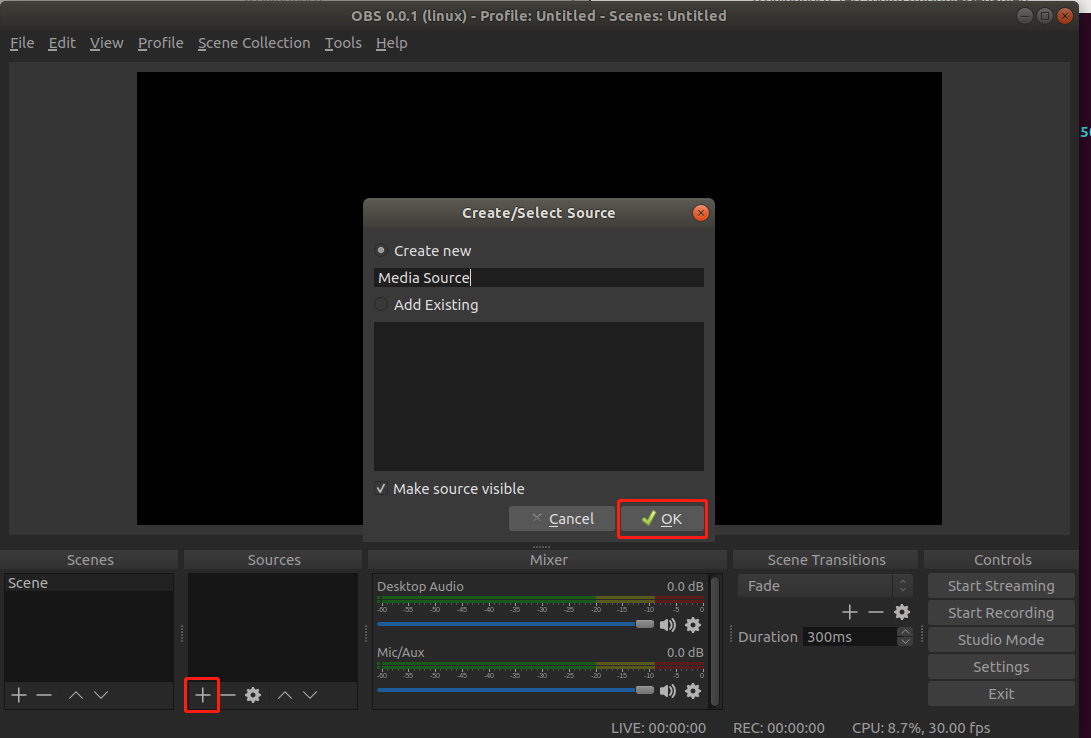Open the Scene Collection menu

(254, 43)
